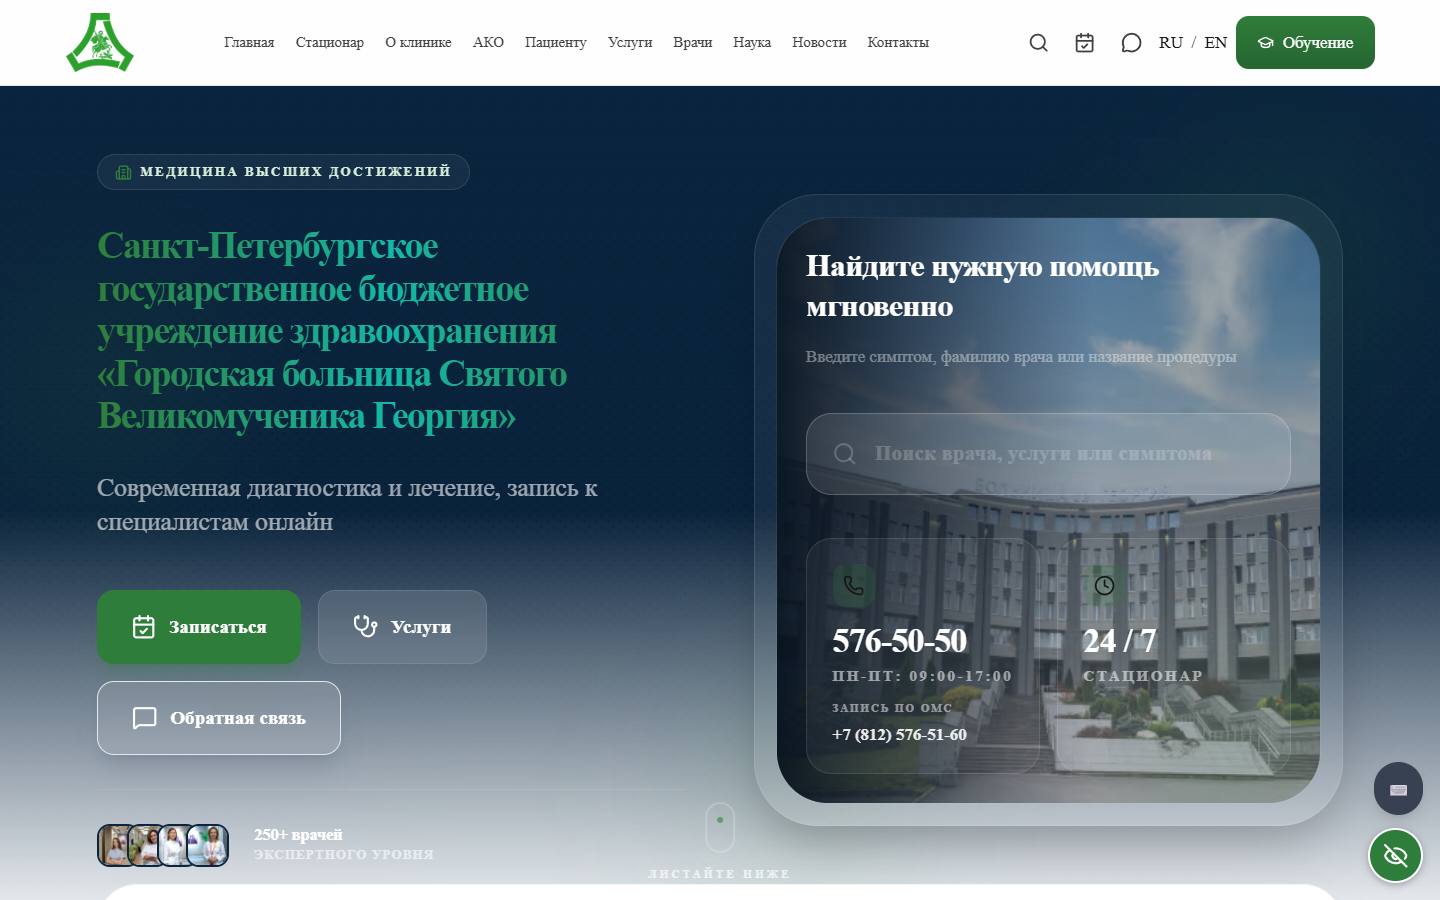1440x900 pixels.
Task: Open the Новости menu item
Action: click(819, 43)
